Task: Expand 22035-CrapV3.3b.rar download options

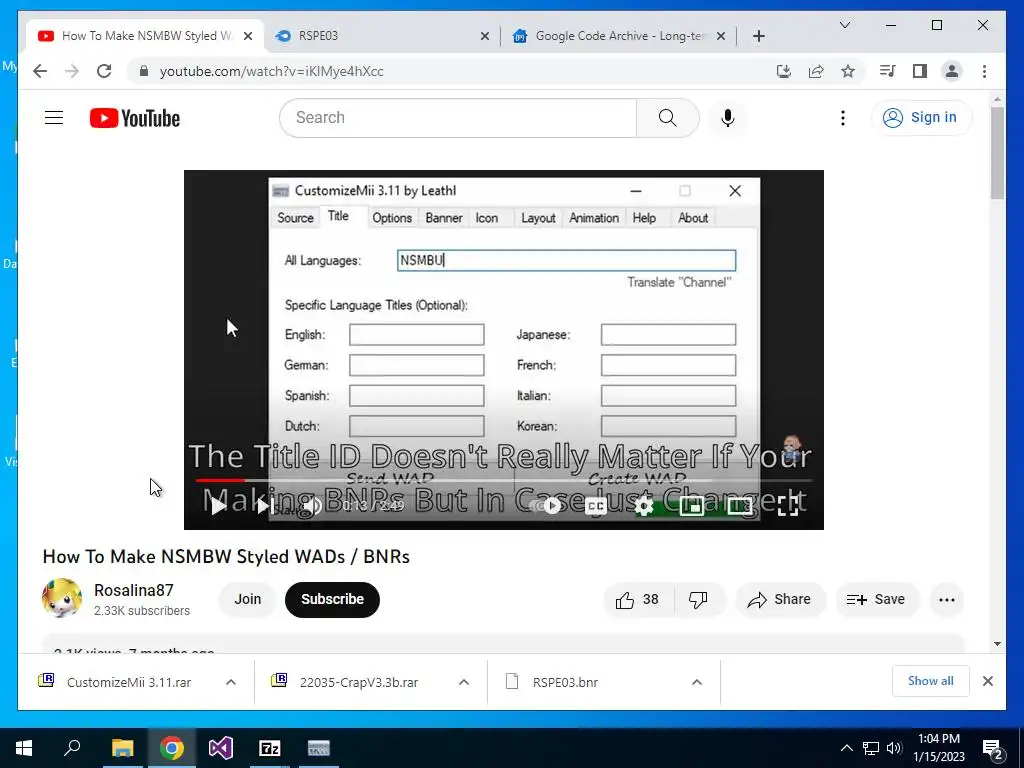Action: pyautogui.click(x=464, y=682)
